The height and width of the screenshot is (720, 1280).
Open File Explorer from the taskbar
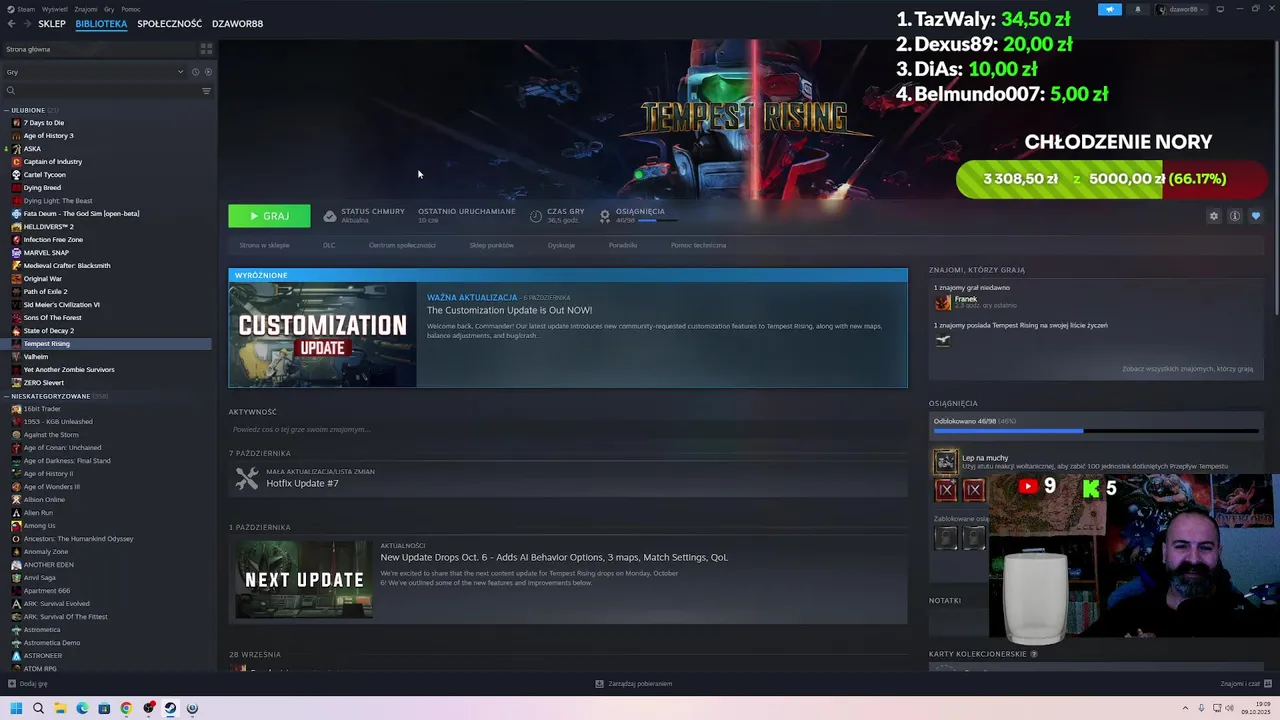point(60,708)
